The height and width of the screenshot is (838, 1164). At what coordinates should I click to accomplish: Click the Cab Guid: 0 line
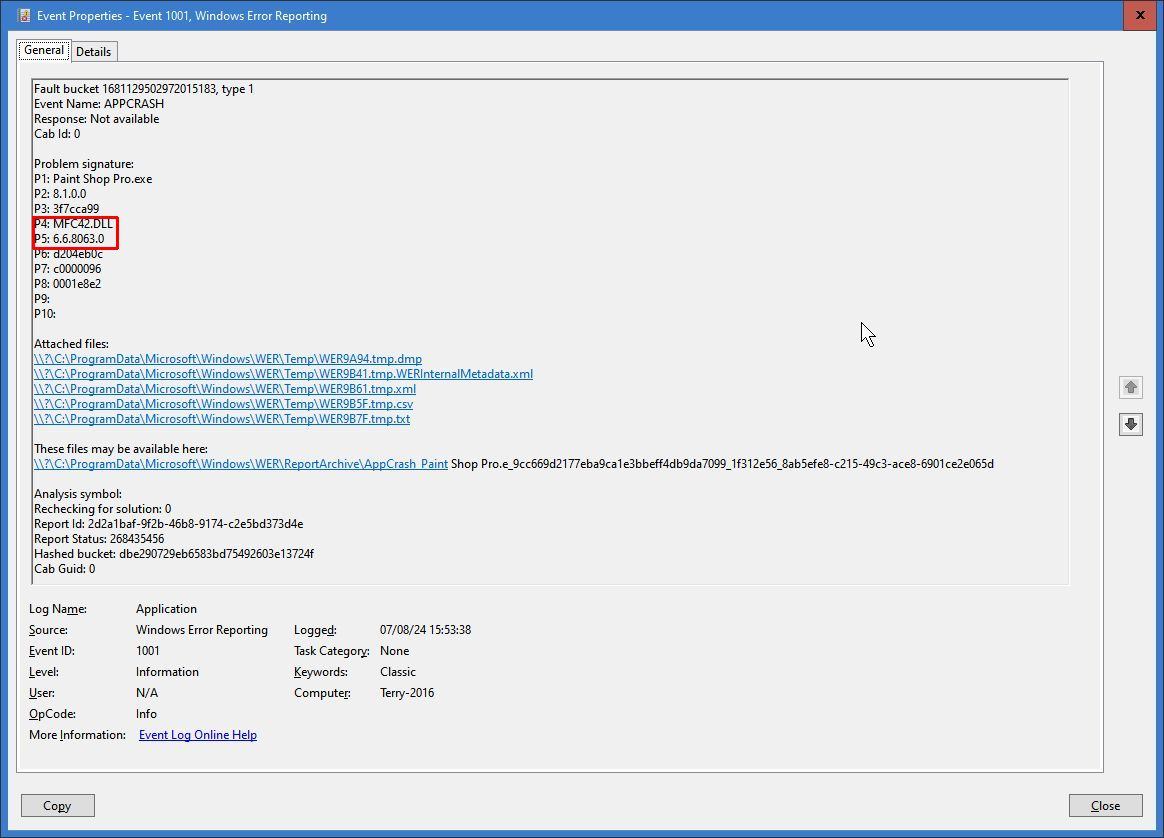[65, 569]
